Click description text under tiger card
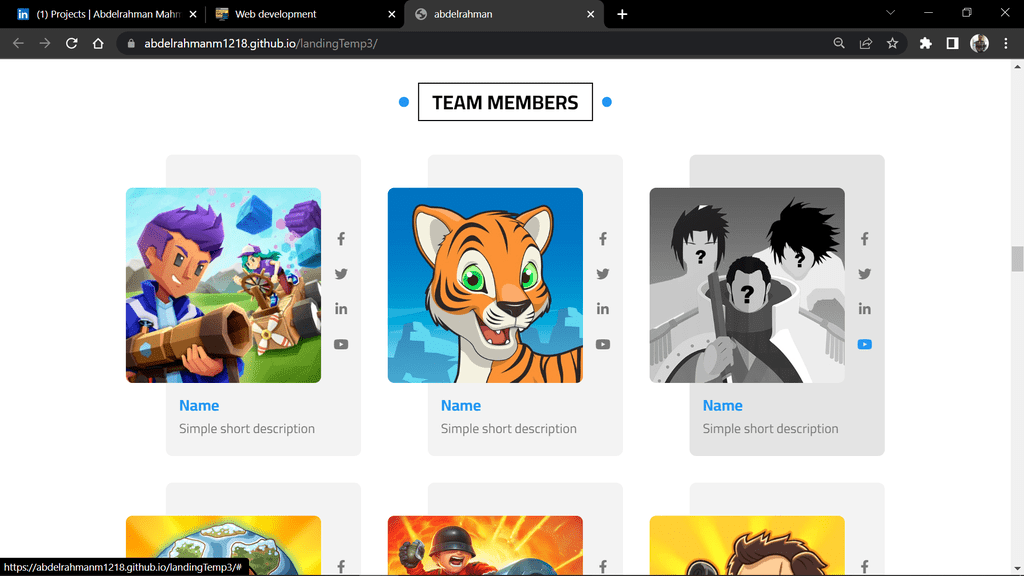The image size is (1024, 576). point(509,428)
